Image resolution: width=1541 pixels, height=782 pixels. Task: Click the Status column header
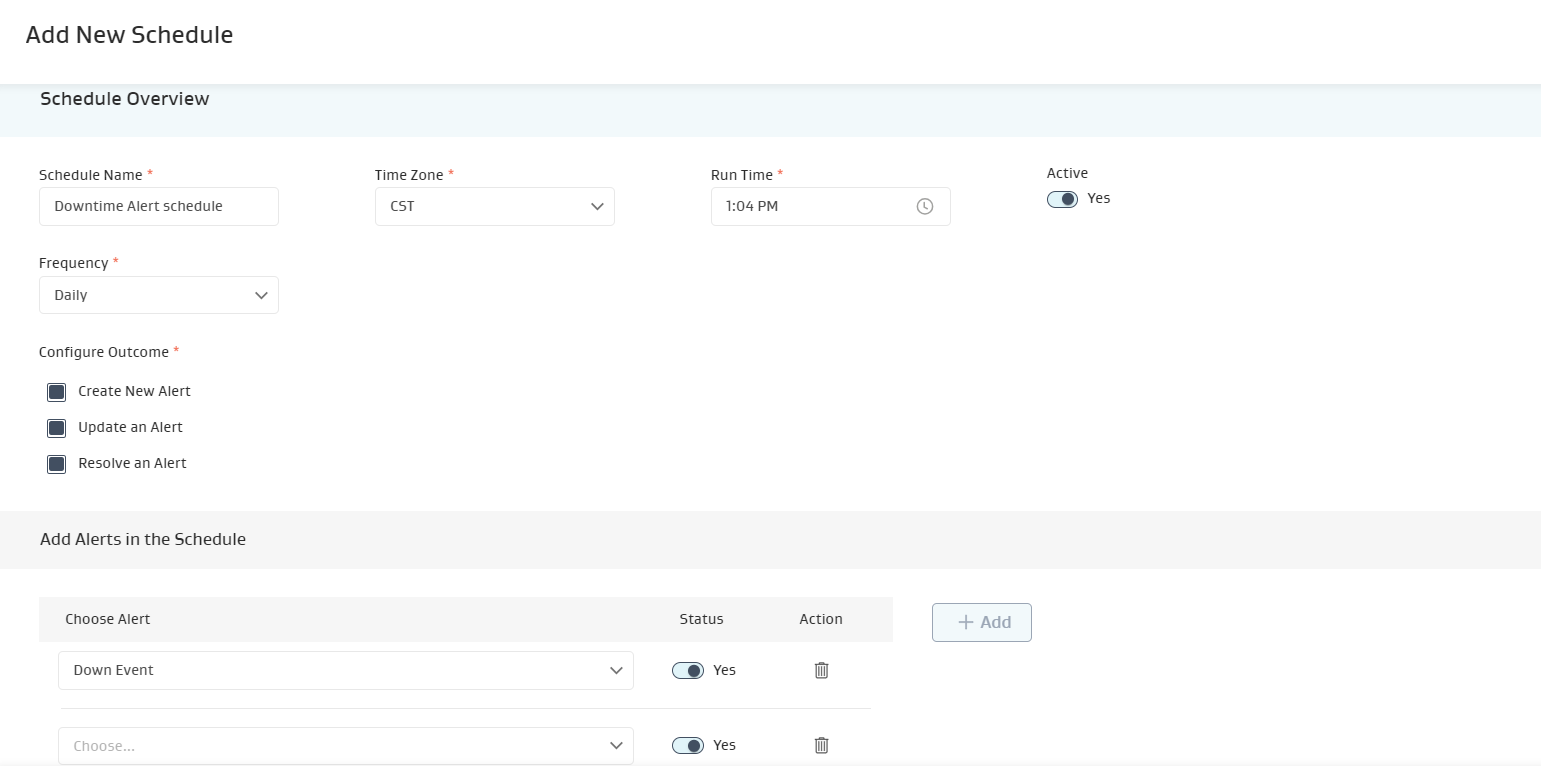click(x=701, y=619)
